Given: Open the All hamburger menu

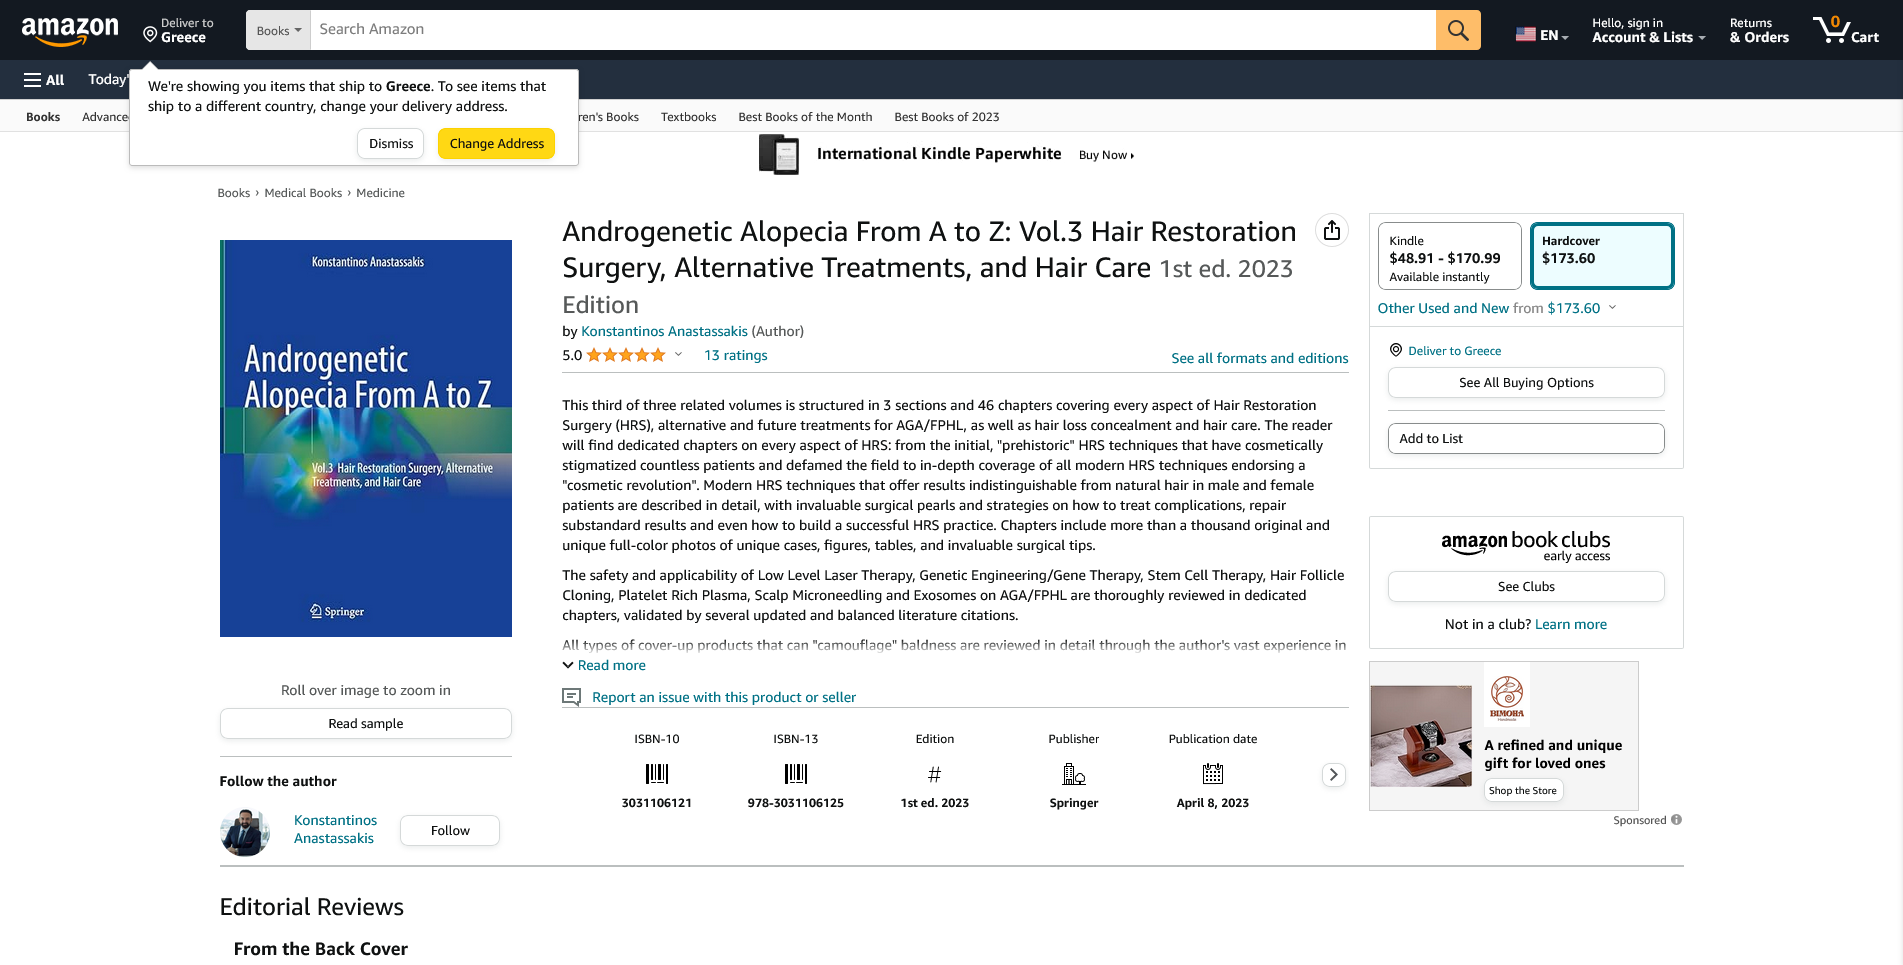Looking at the screenshot, I should coord(44,80).
